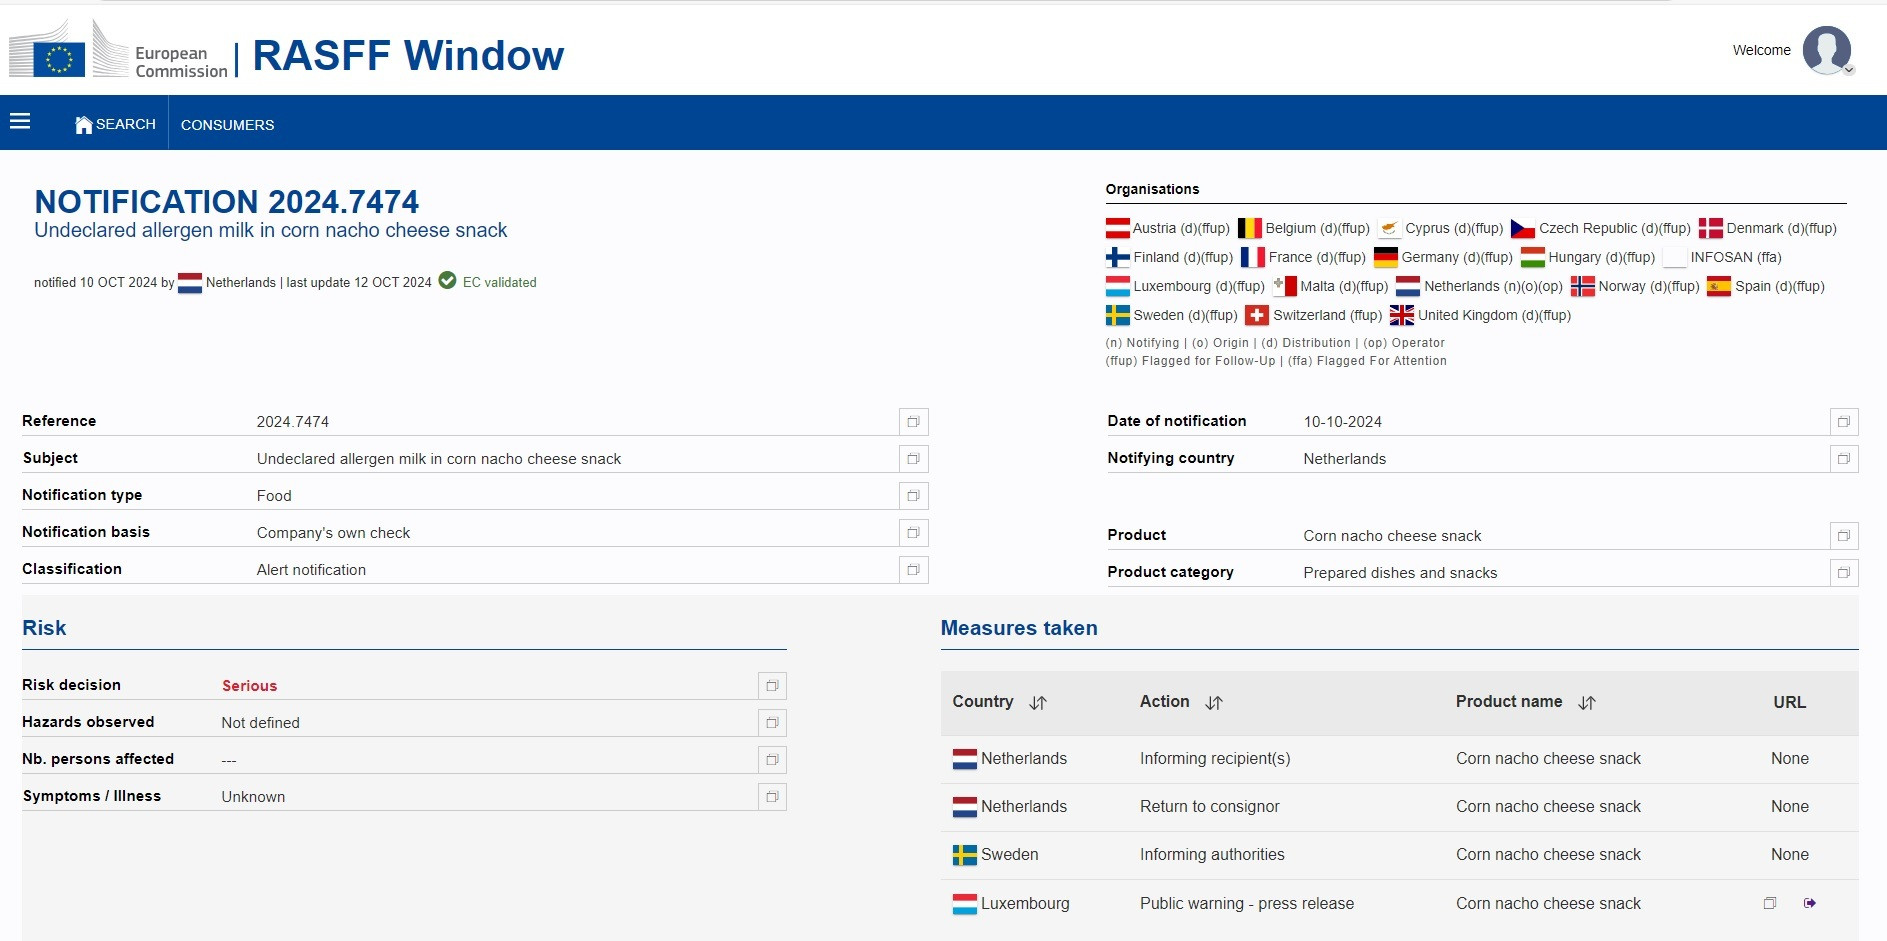The image size is (1887, 941).
Task: Copy the Classification field value
Action: point(913,570)
